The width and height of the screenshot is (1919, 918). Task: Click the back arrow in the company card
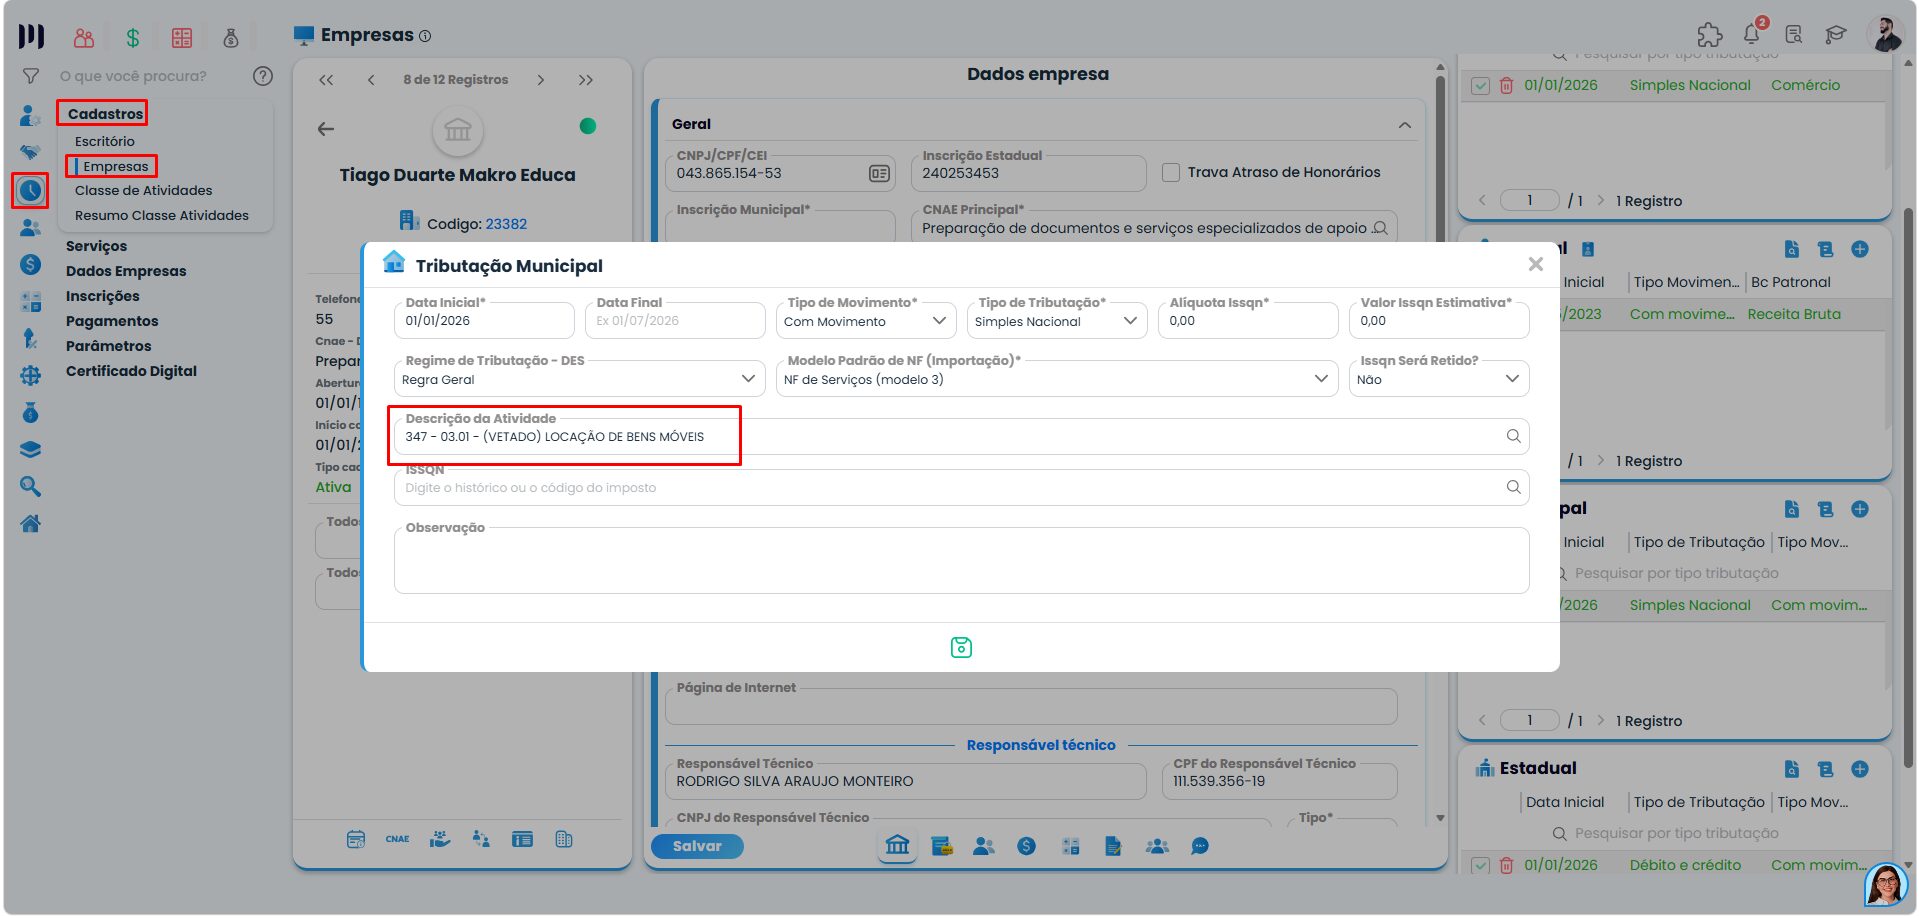(x=326, y=129)
